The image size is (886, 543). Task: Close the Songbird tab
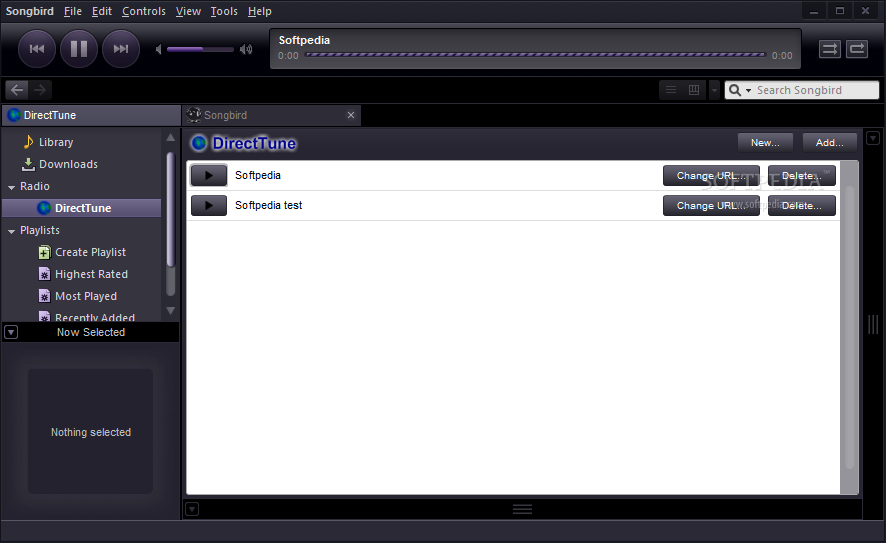point(351,115)
